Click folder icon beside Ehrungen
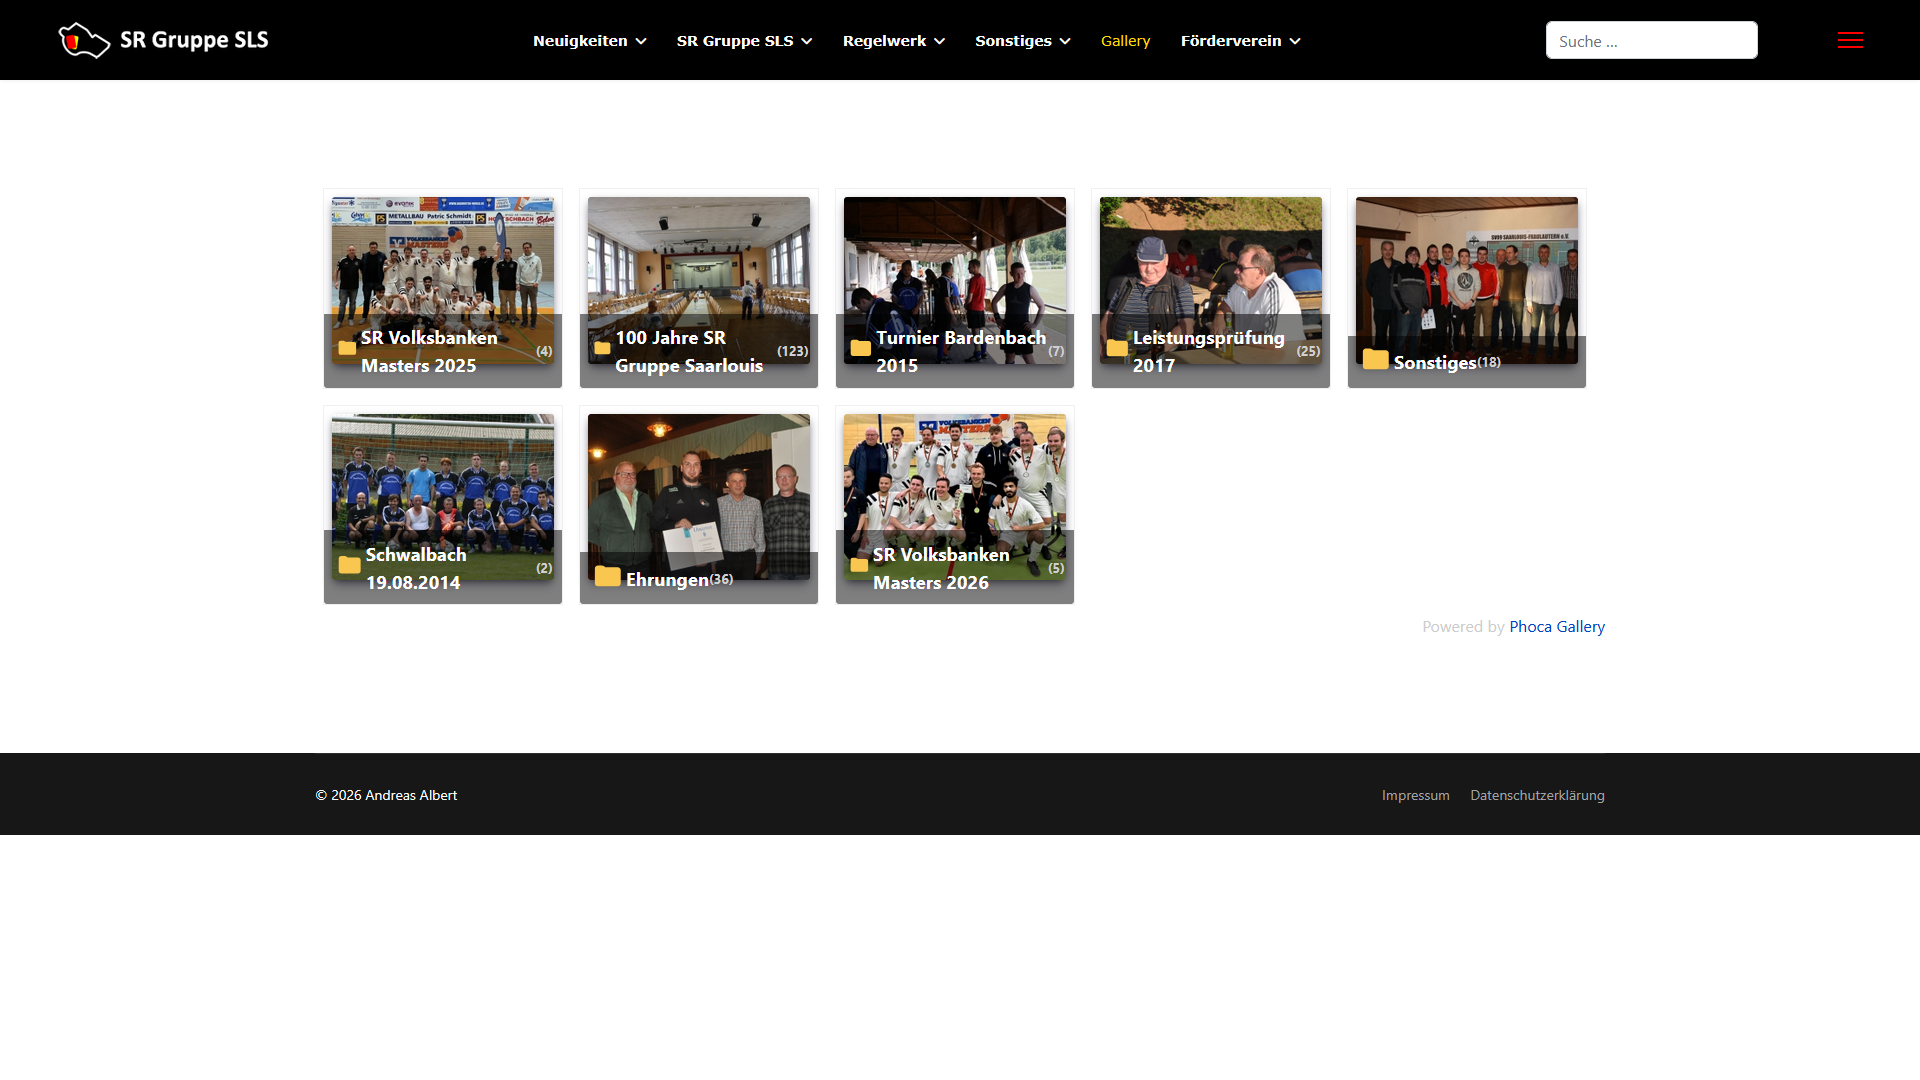This screenshot has height=1080, width=1920. 607,576
